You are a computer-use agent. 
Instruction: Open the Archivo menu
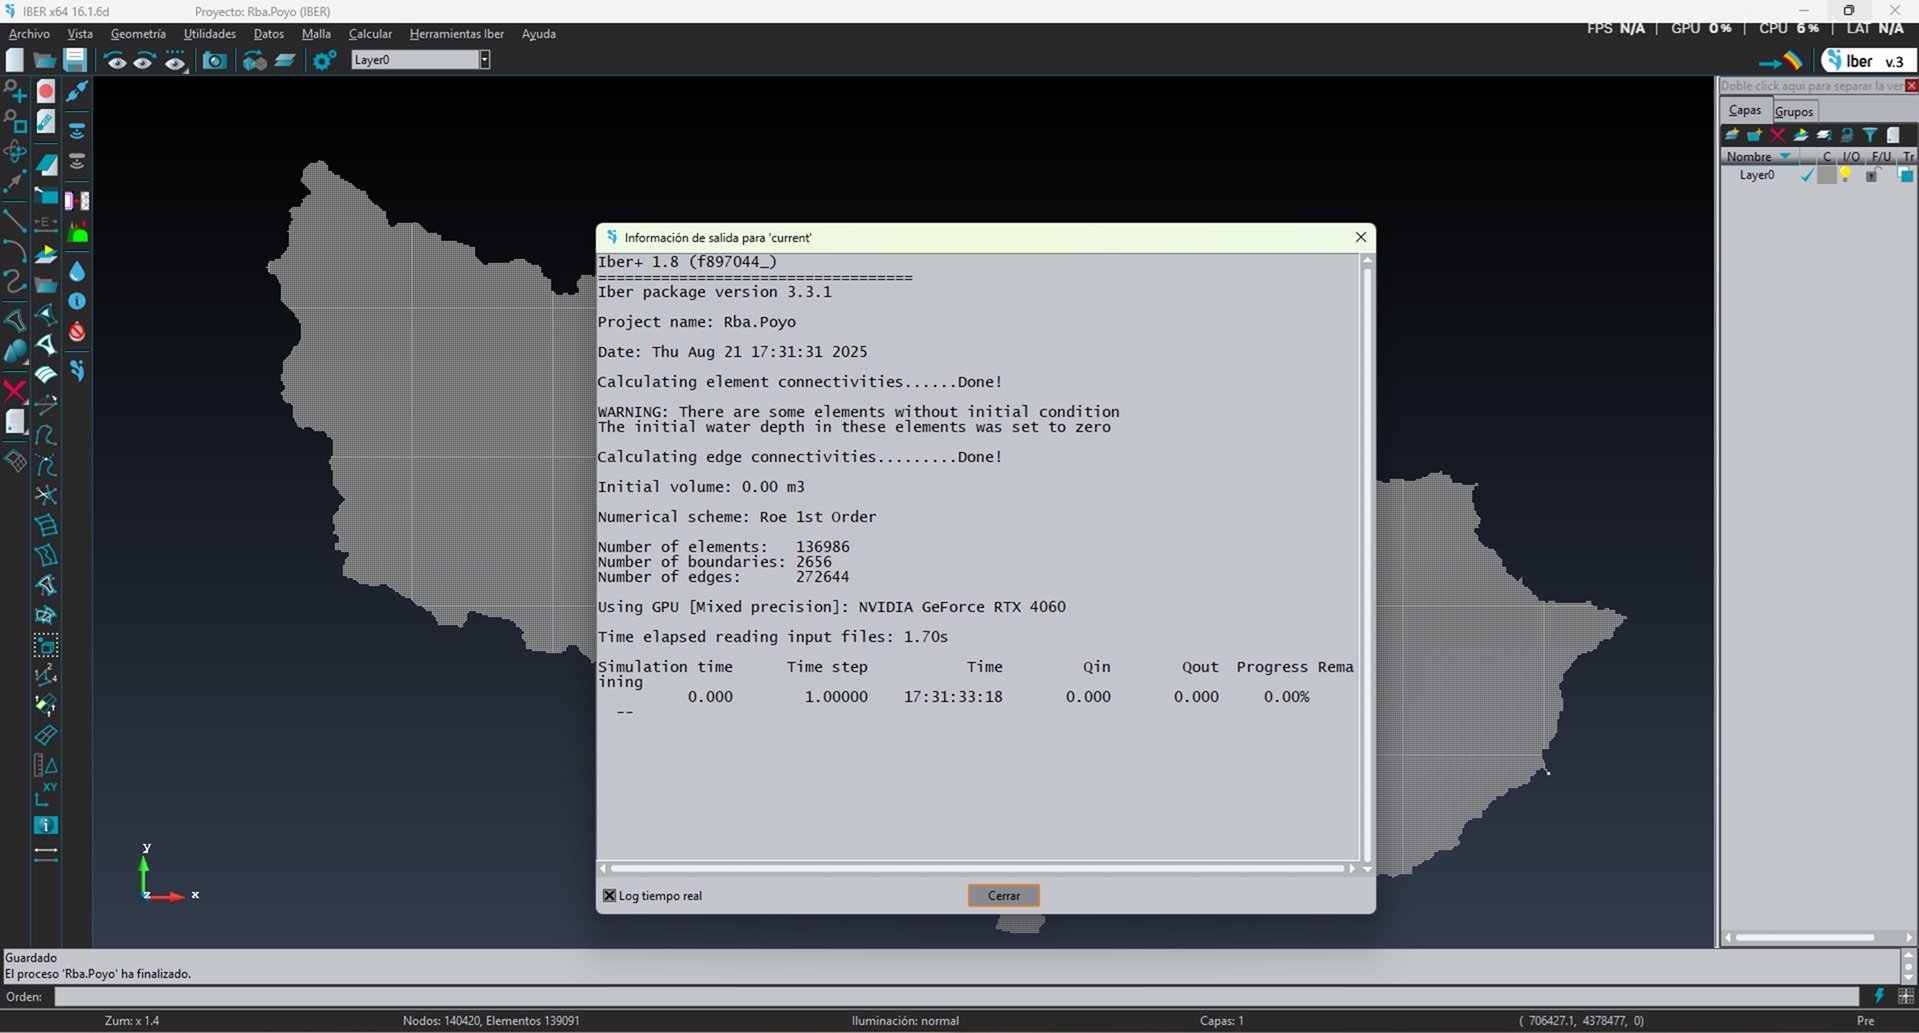pos(29,34)
